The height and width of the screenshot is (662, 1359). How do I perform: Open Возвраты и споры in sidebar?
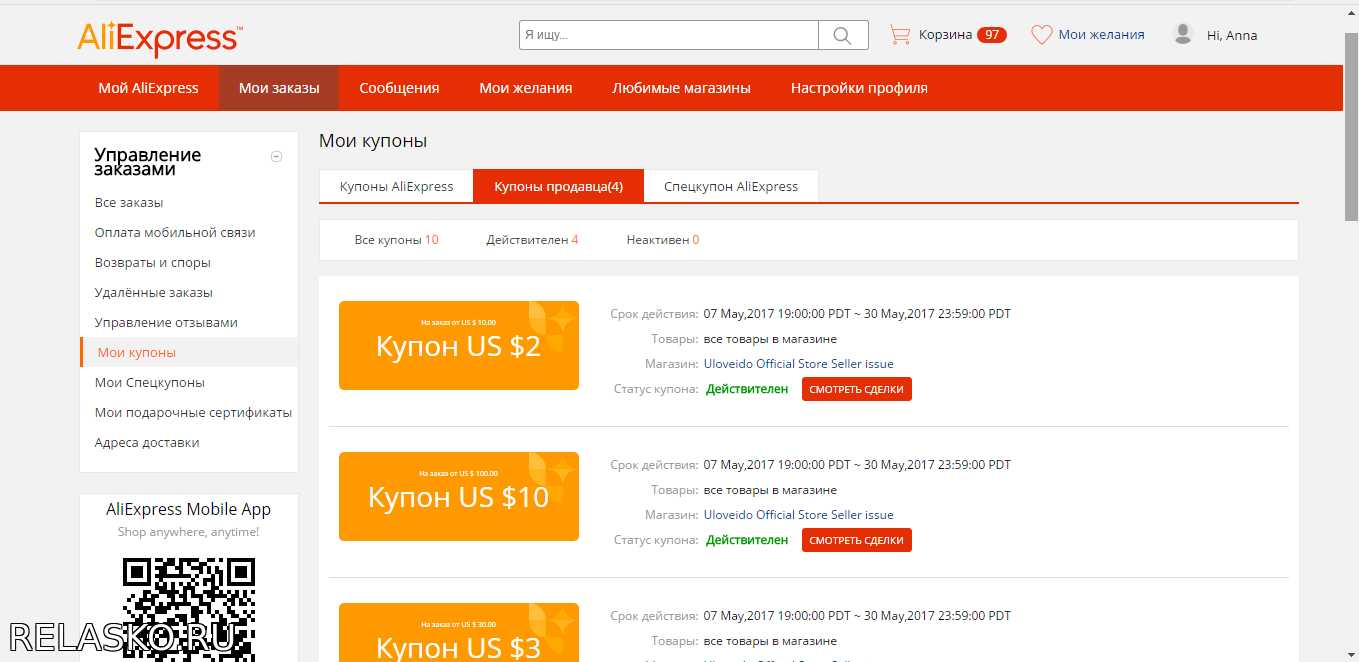click(x=153, y=263)
